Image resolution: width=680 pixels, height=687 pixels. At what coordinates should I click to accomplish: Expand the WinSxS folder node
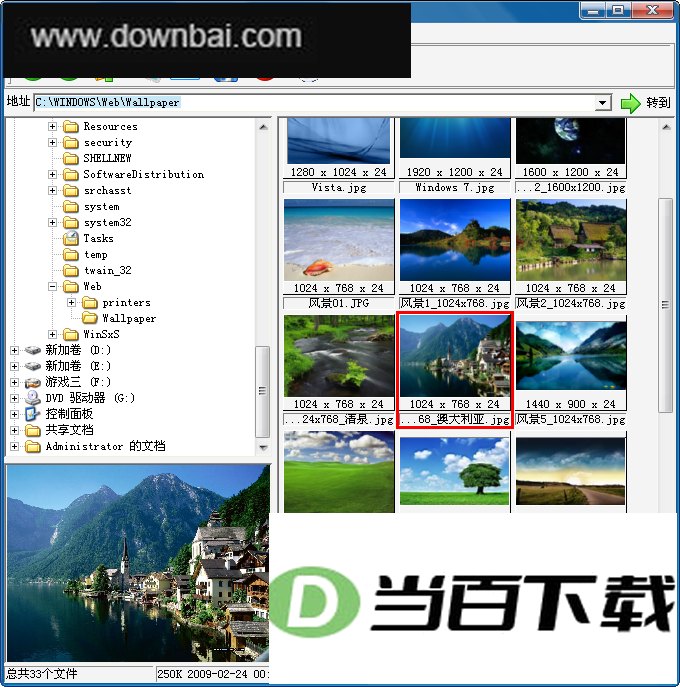(x=52, y=334)
